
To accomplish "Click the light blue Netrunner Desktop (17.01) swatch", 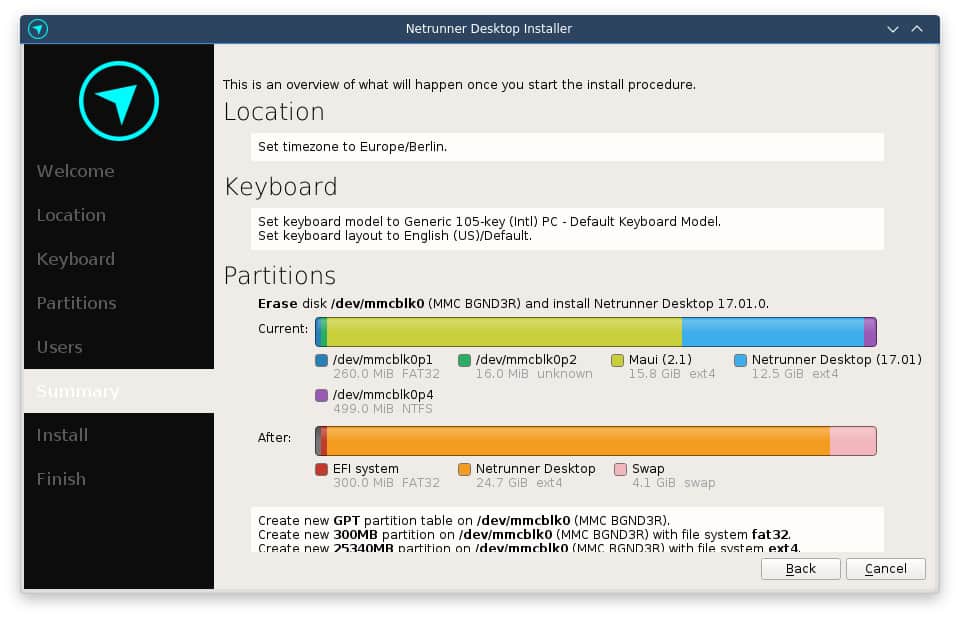I will point(740,360).
